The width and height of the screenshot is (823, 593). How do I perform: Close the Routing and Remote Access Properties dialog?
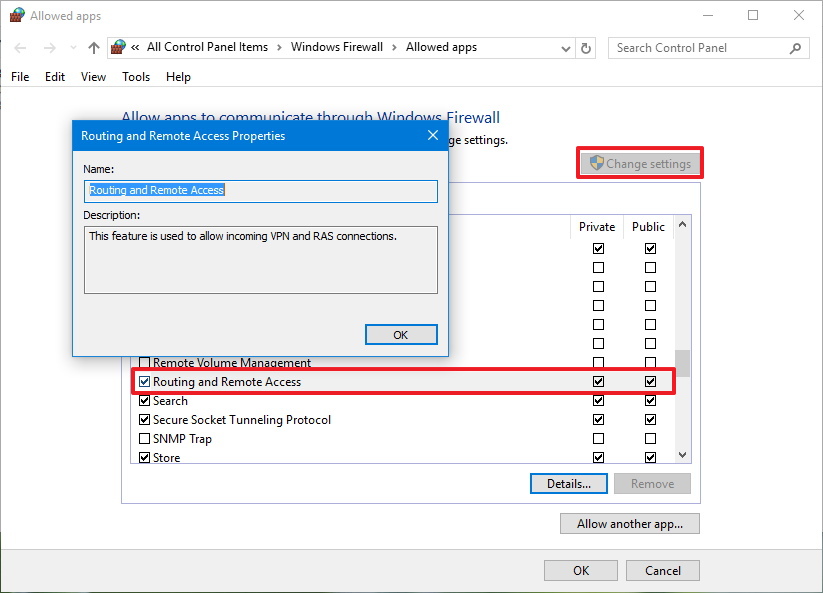pos(432,135)
